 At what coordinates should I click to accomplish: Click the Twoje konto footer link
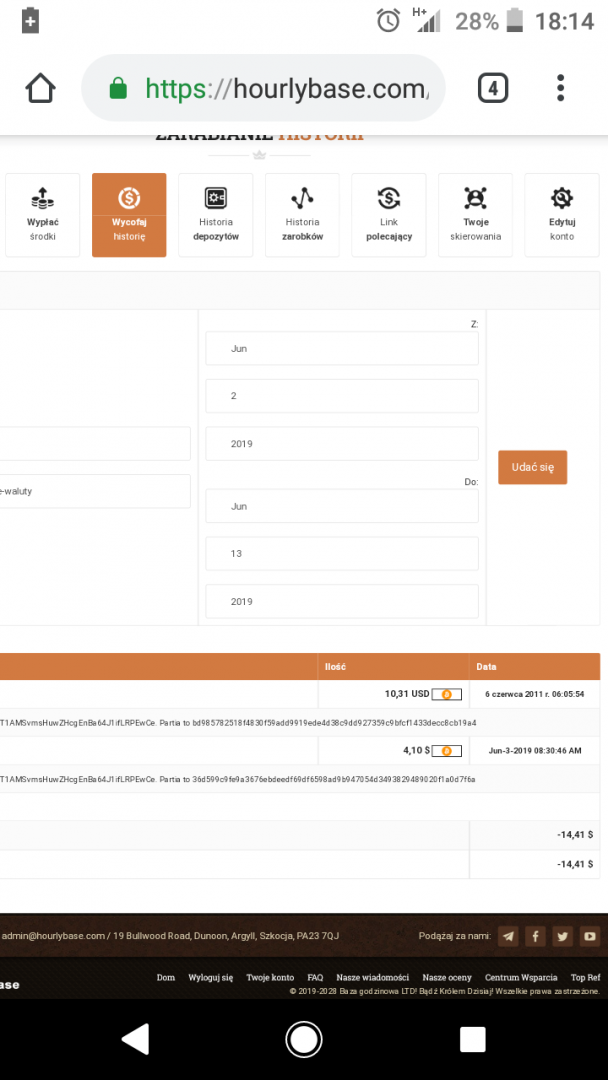(x=270, y=977)
